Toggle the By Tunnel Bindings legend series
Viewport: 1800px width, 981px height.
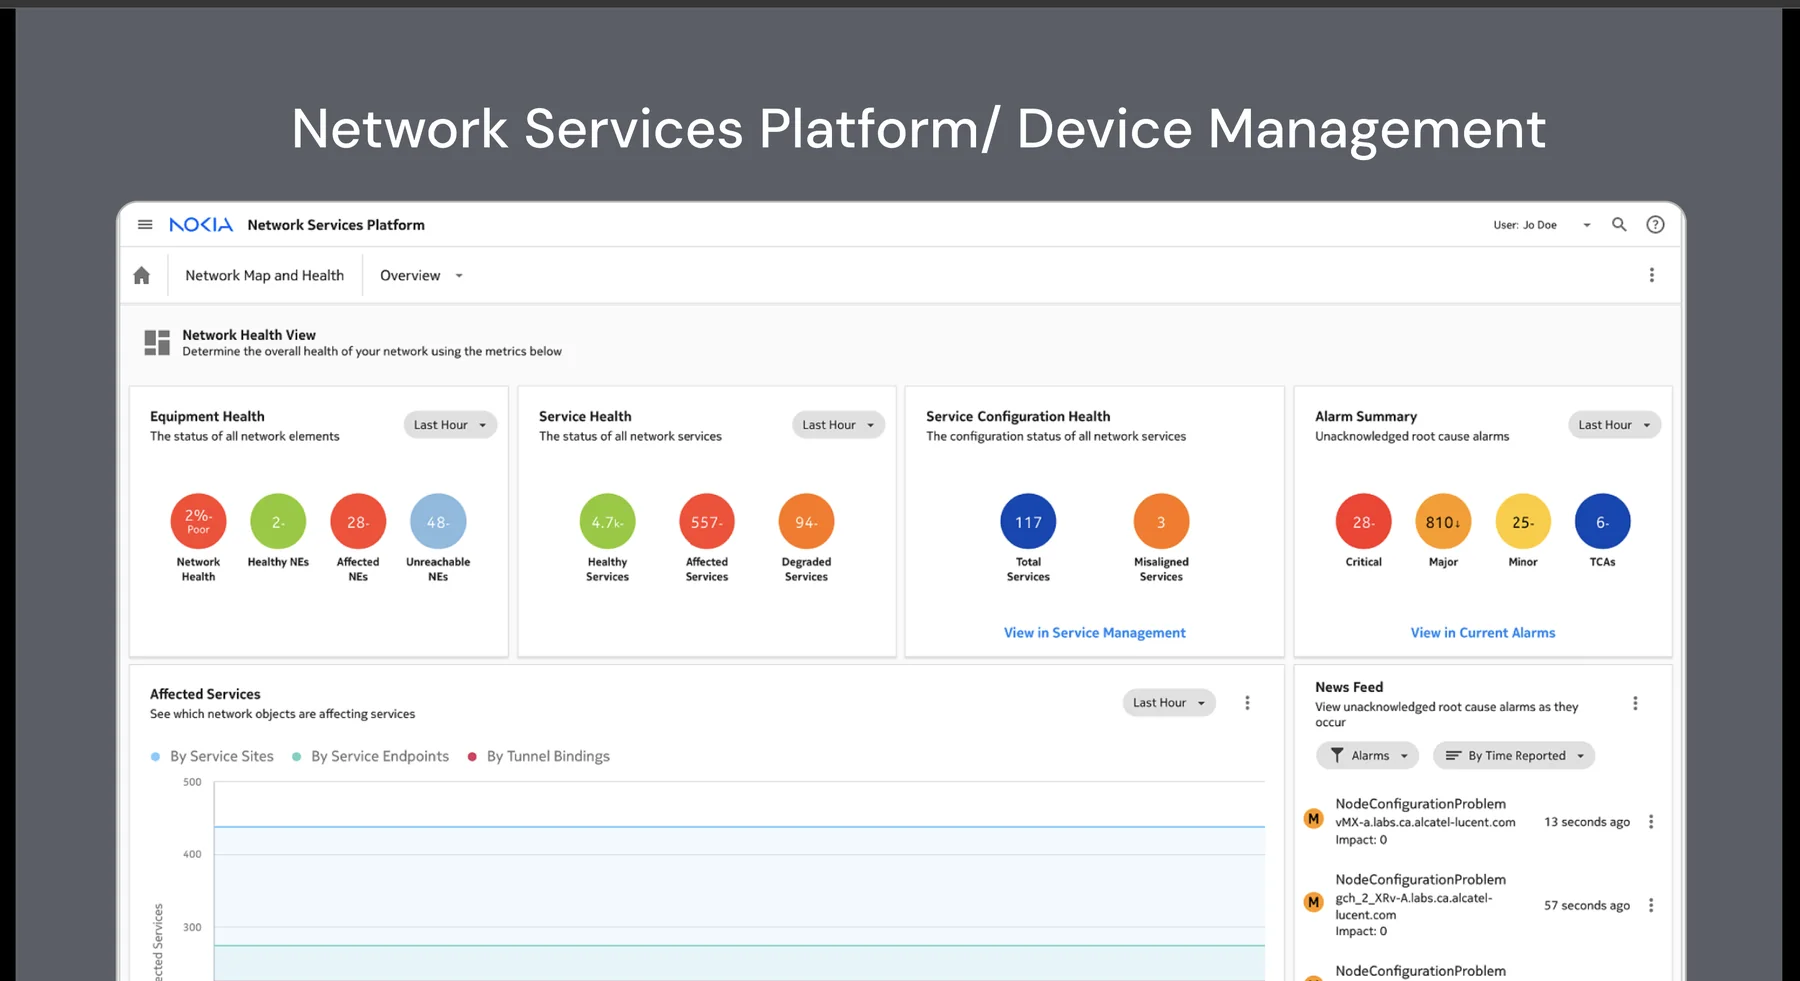click(x=539, y=757)
